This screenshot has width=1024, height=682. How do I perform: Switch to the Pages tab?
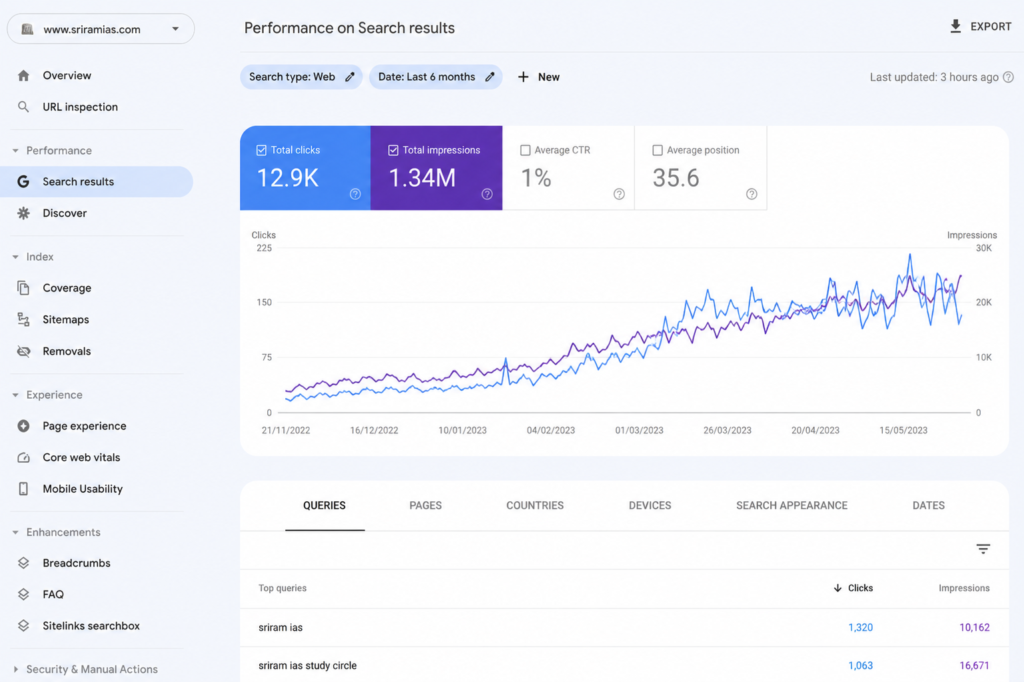pos(426,506)
